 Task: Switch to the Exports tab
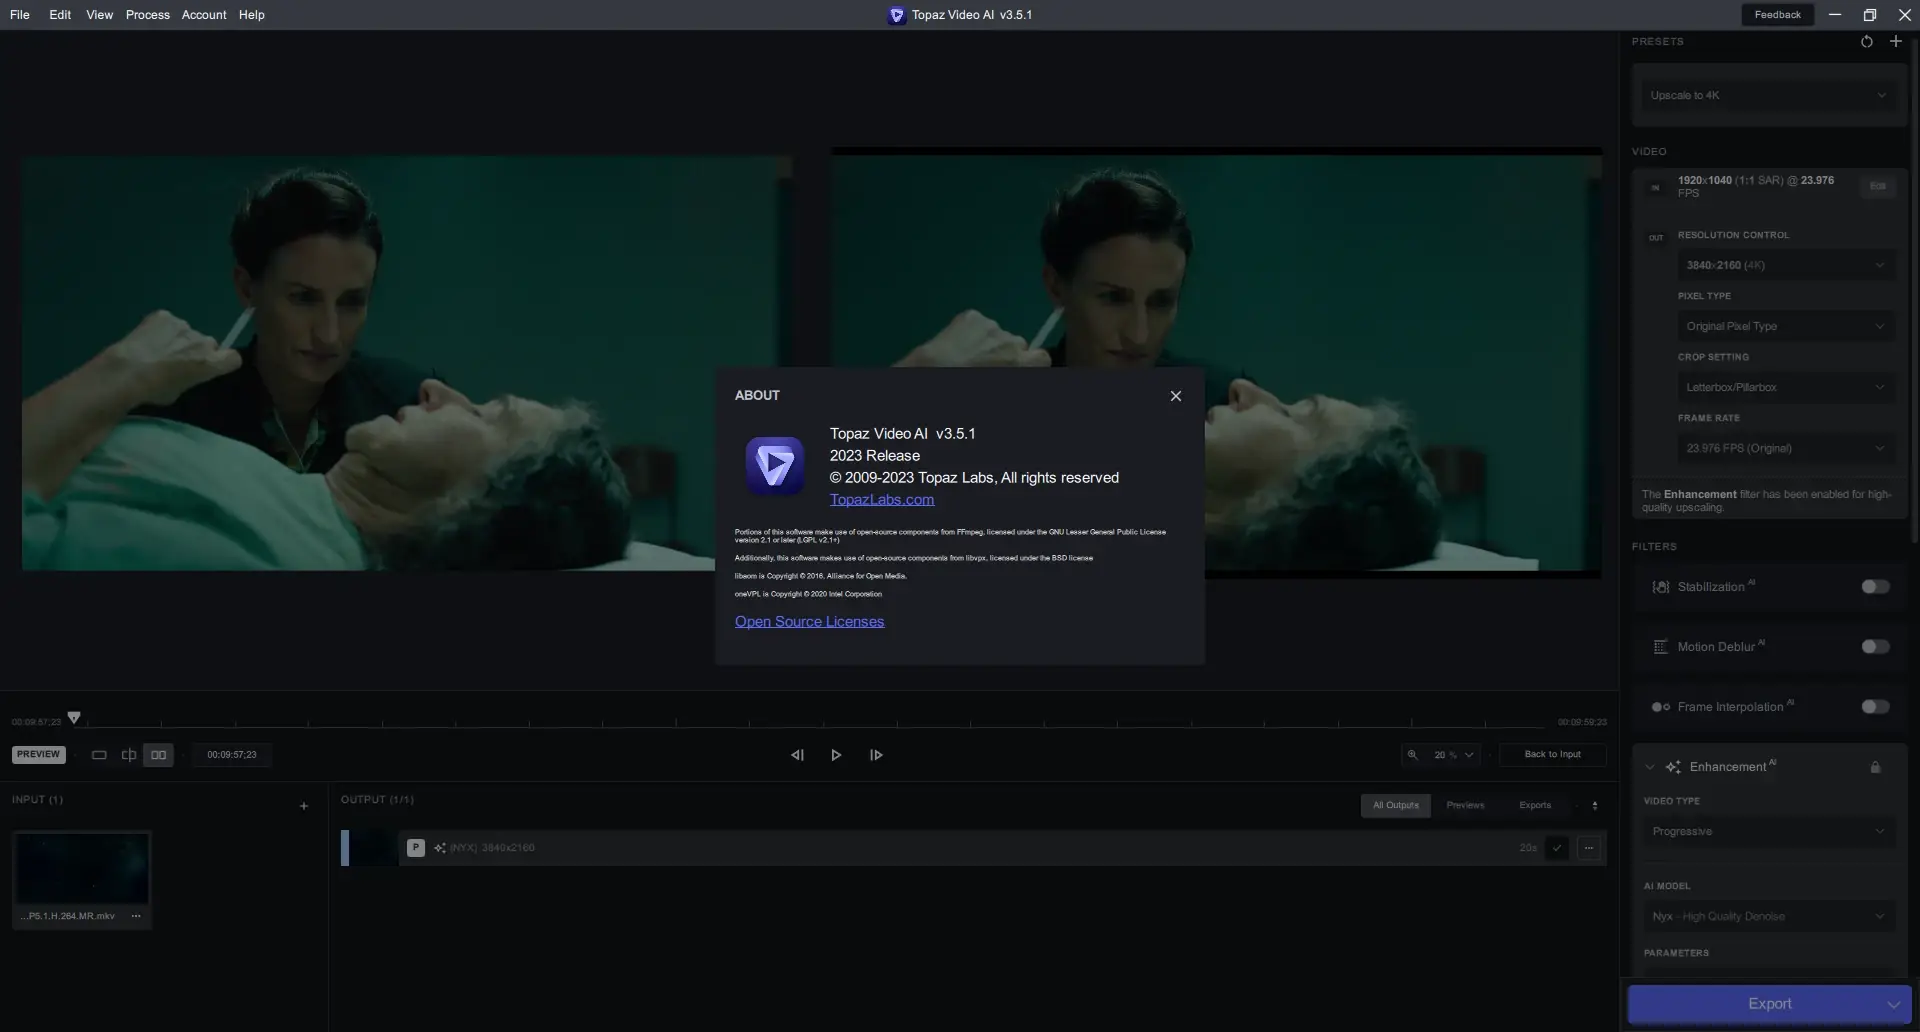[1535, 806]
